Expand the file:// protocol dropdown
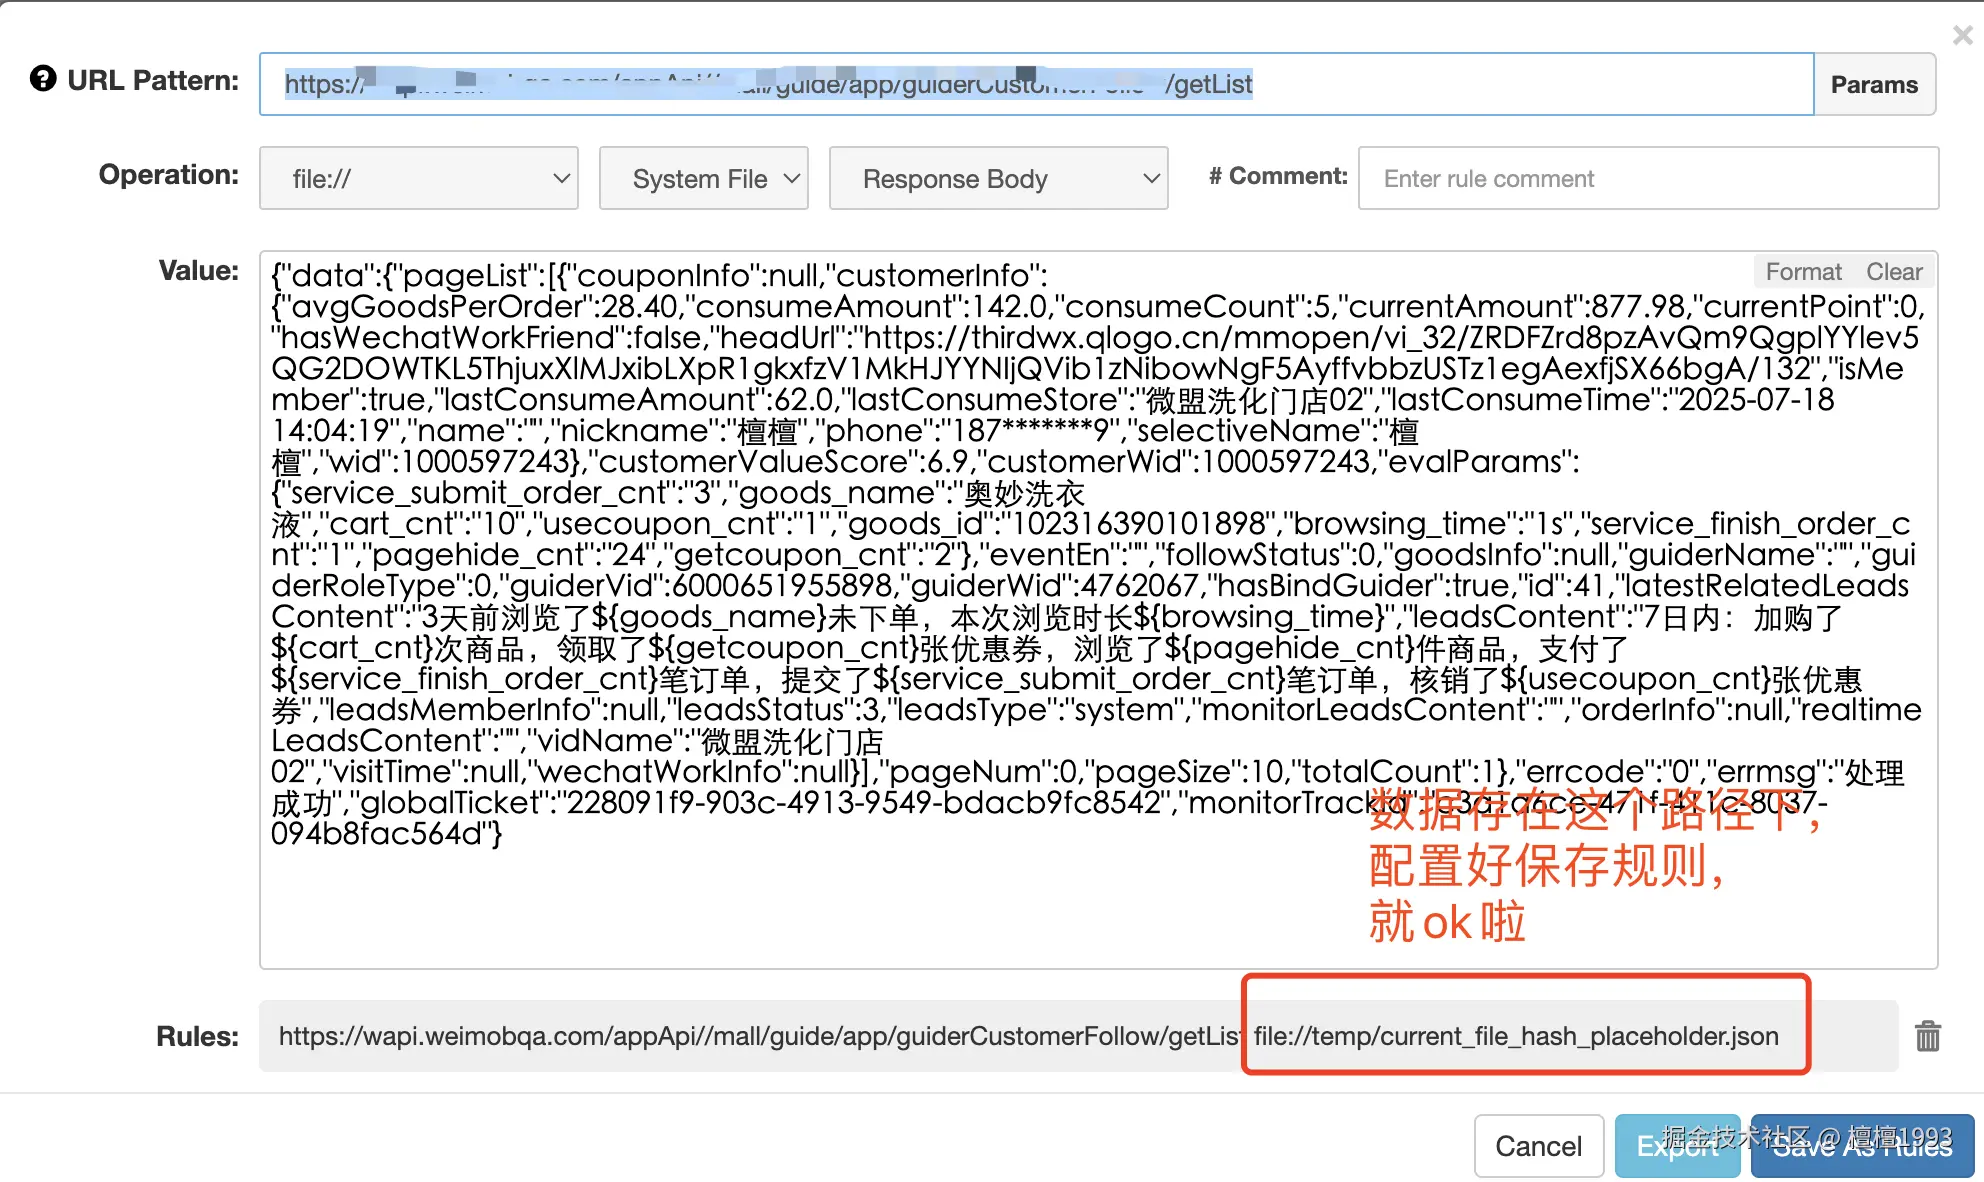This screenshot has height=1182, width=1984. (x=419, y=179)
